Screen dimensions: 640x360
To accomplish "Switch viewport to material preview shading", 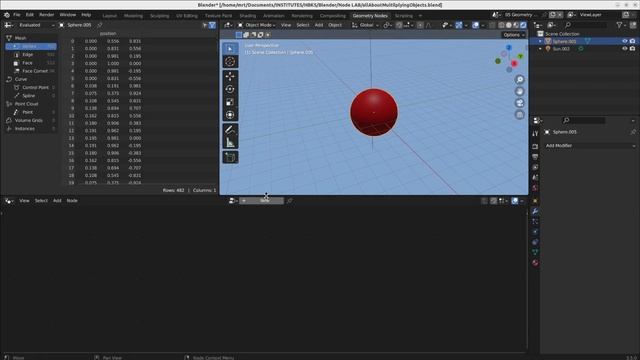I will click(x=516, y=25).
